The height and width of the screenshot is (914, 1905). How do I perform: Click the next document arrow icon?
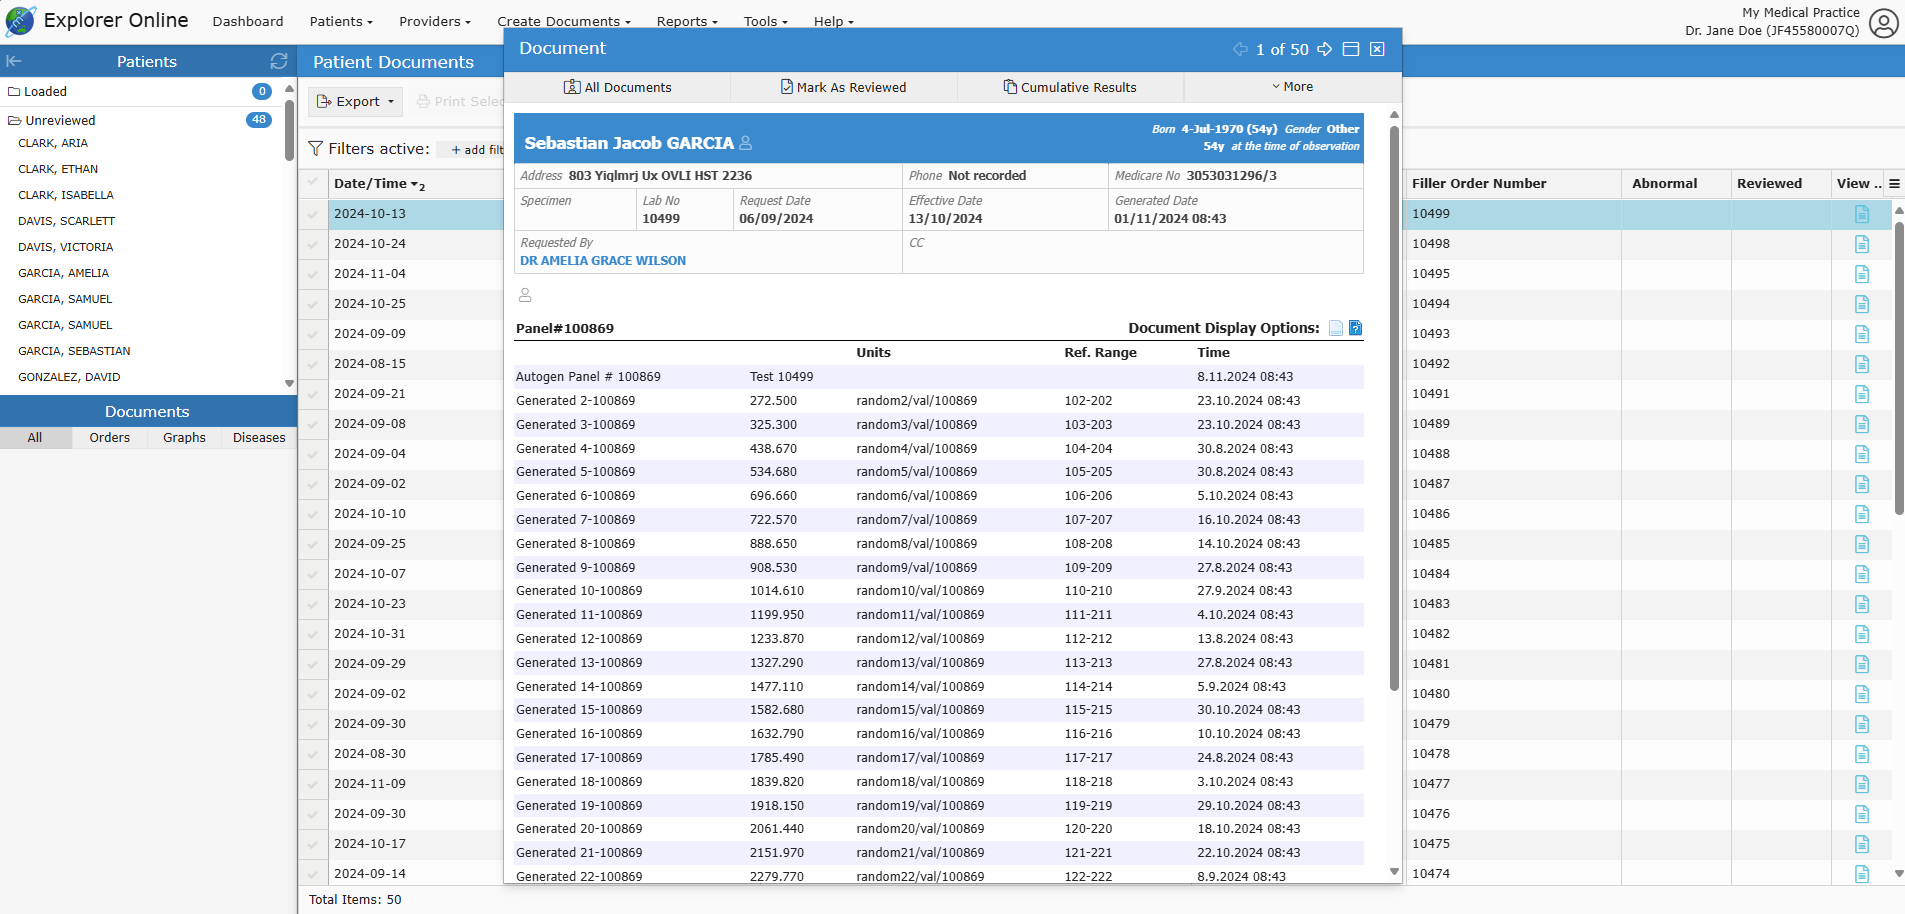tap(1324, 49)
